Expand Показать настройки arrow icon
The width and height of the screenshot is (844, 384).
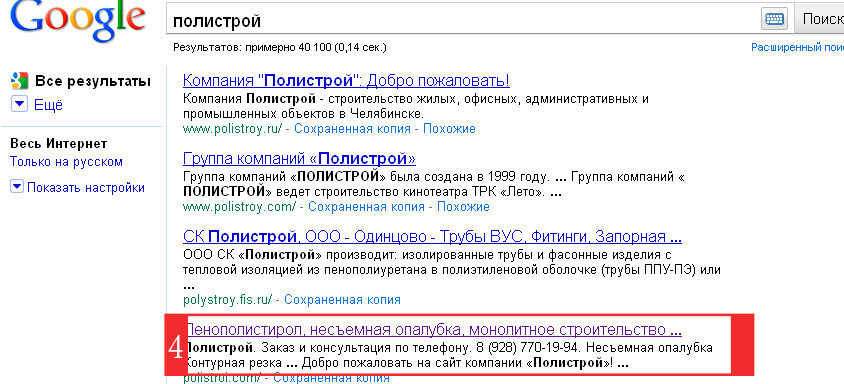pyautogui.click(x=17, y=187)
